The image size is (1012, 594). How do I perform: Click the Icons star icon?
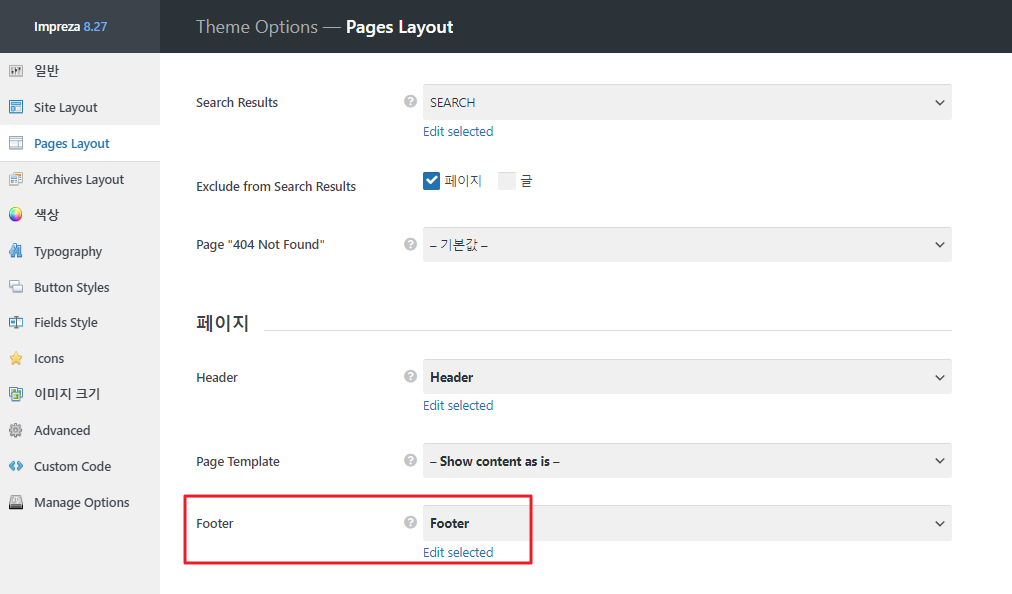click(16, 358)
